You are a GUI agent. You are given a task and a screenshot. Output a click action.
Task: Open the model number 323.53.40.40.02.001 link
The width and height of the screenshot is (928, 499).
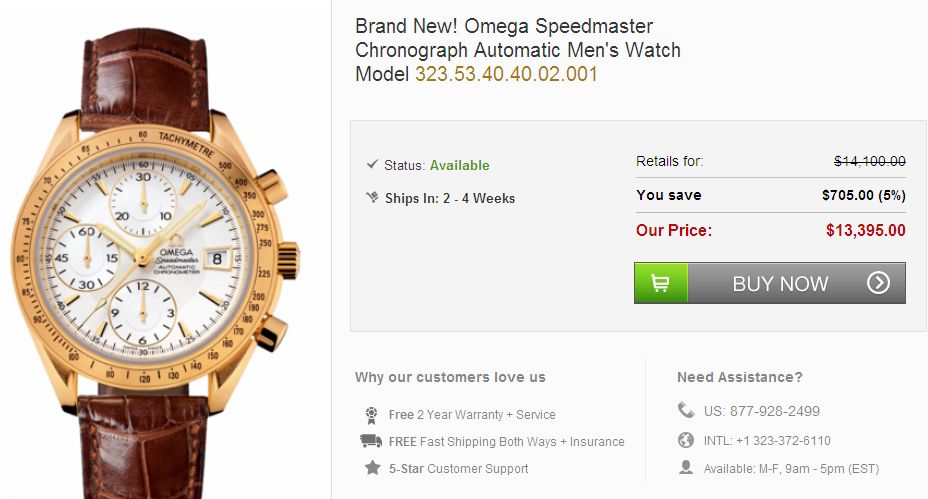[x=506, y=74]
